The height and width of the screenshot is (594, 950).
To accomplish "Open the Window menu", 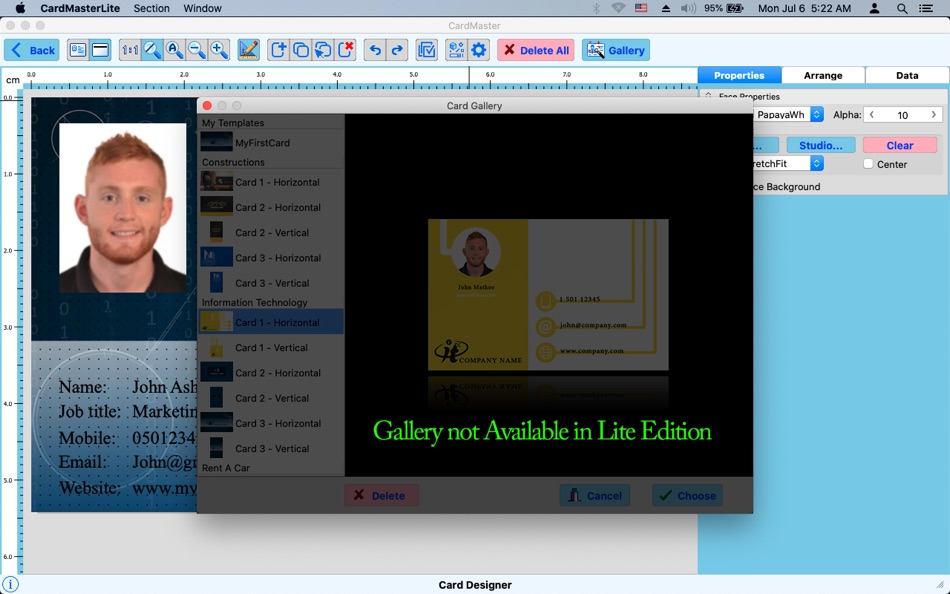I will (202, 8).
